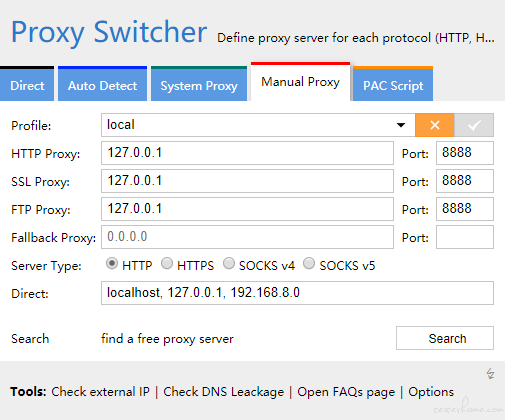505x420 pixels.
Task: Open Check external IP link
Action: tap(100, 392)
